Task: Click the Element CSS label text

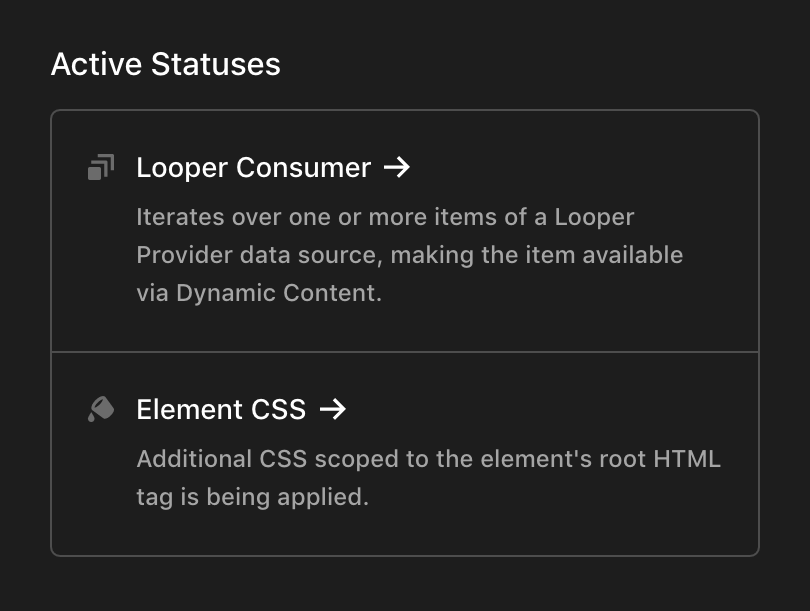Action: pos(221,409)
